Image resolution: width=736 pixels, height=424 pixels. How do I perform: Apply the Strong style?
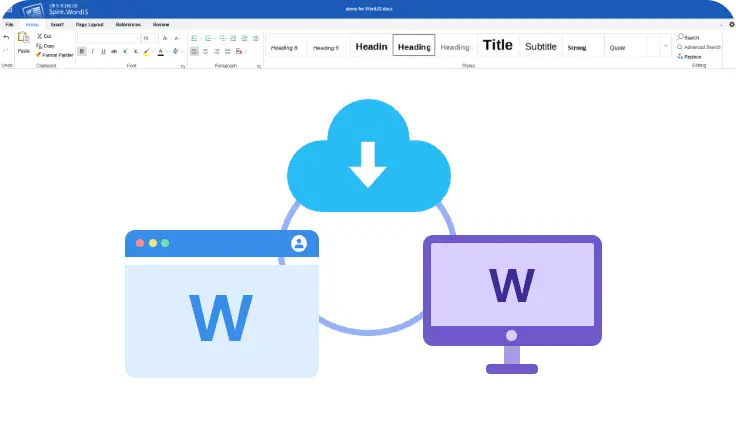577,46
